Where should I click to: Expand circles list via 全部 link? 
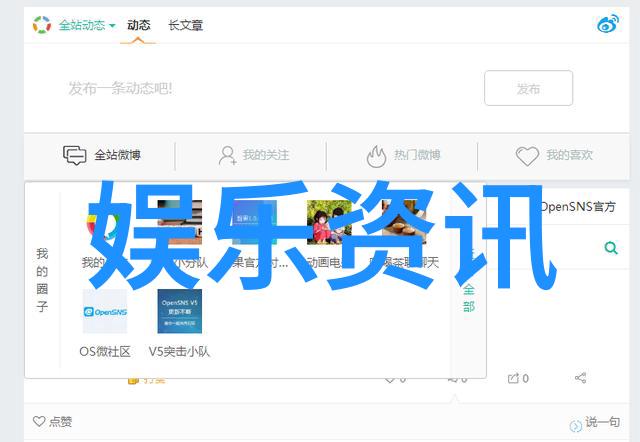click(x=469, y=298)
